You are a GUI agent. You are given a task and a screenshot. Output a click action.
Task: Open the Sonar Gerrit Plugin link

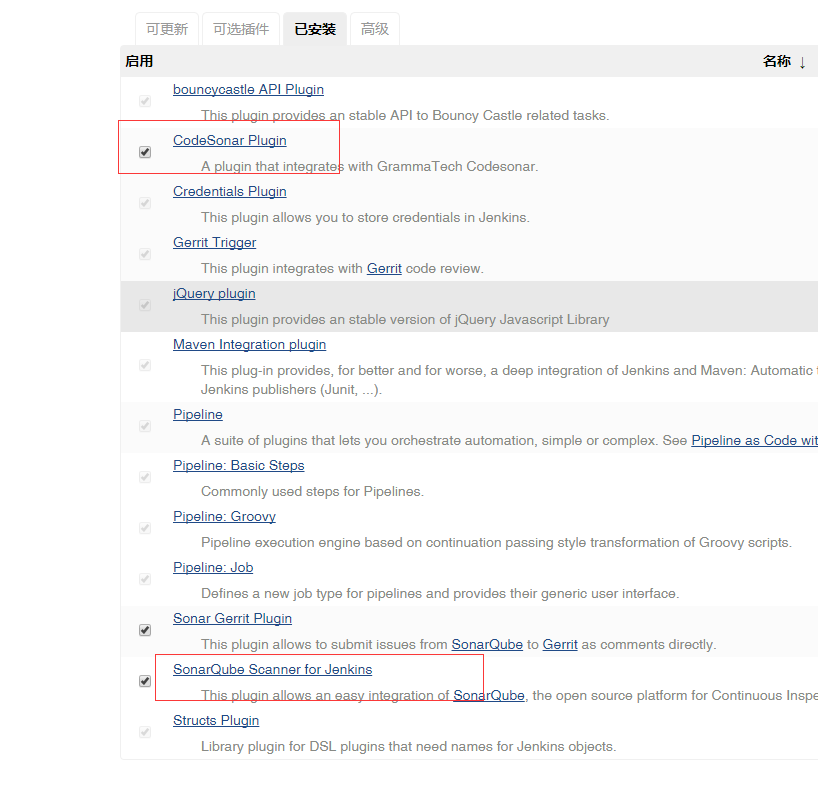[x=232, y=619]
